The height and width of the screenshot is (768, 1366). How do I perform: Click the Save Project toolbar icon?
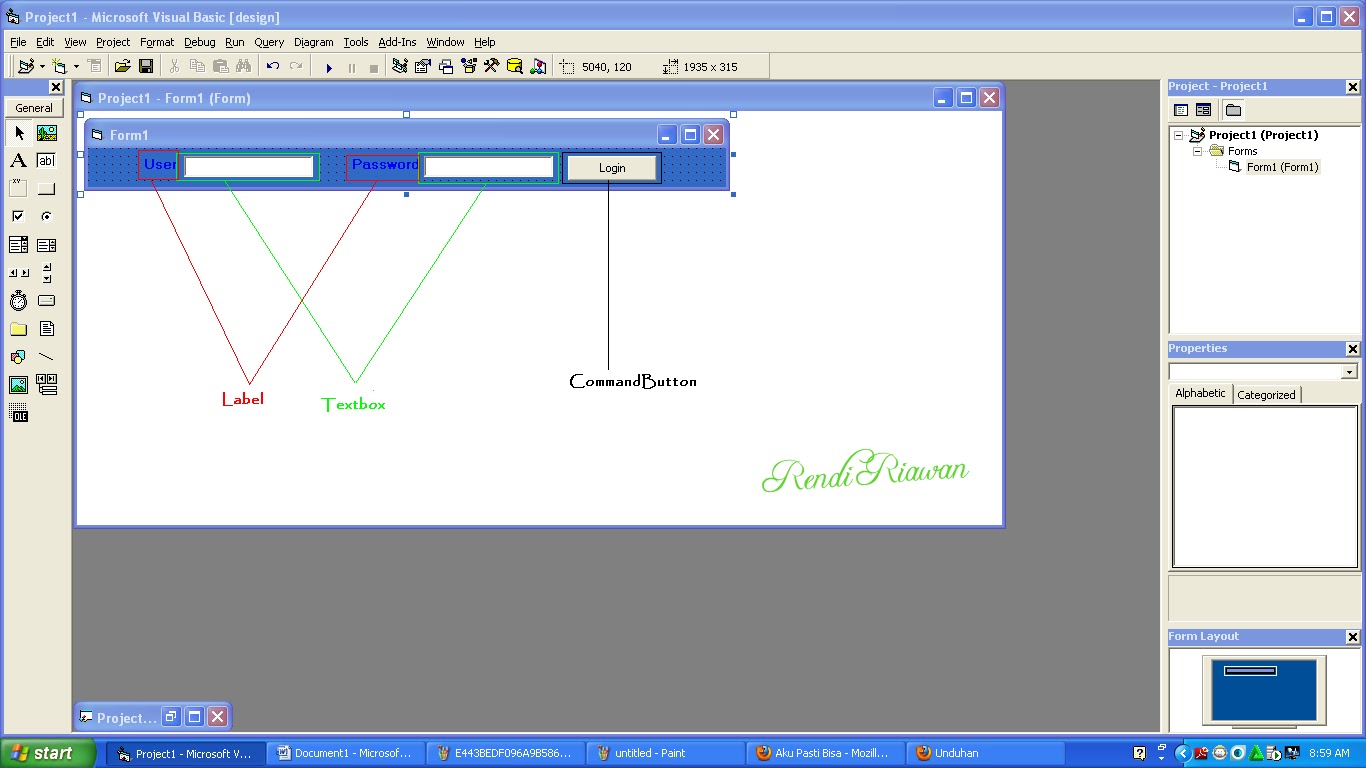(145, 66)
